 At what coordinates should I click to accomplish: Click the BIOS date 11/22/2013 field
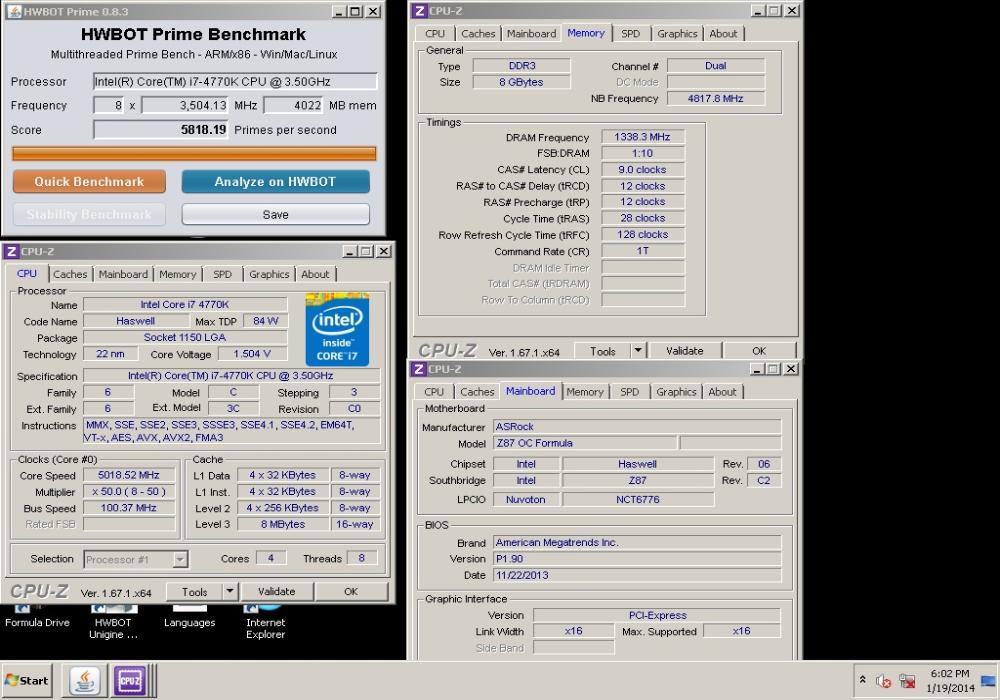click(637, 575)
